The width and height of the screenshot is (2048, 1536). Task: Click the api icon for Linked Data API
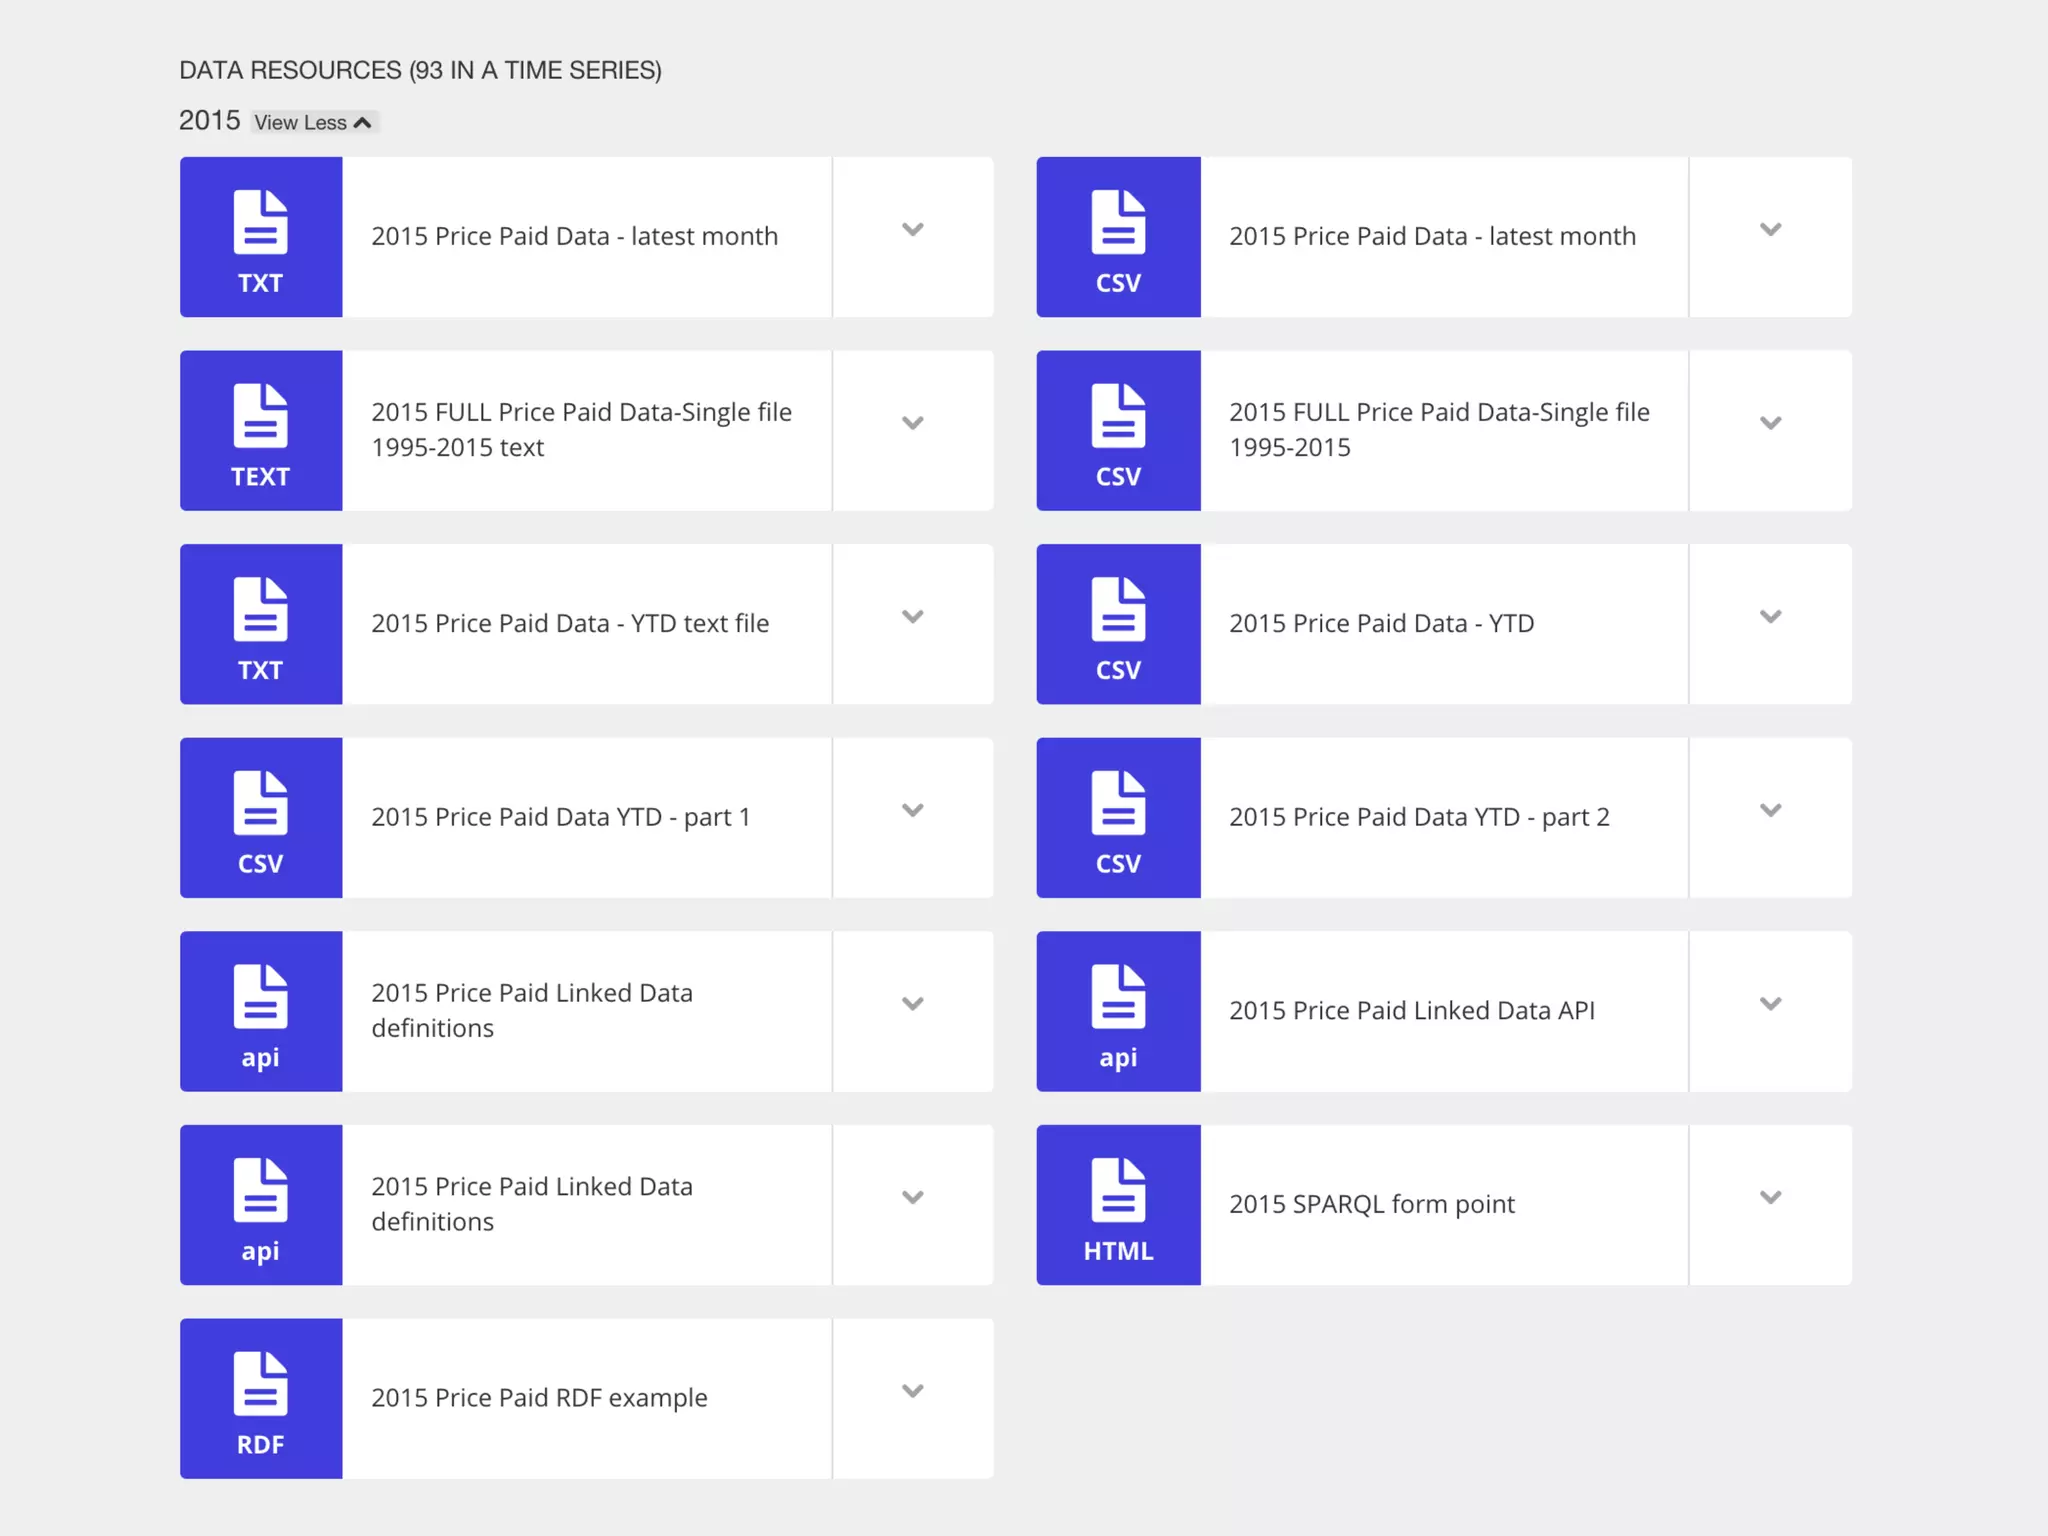coord(1118,1010)
